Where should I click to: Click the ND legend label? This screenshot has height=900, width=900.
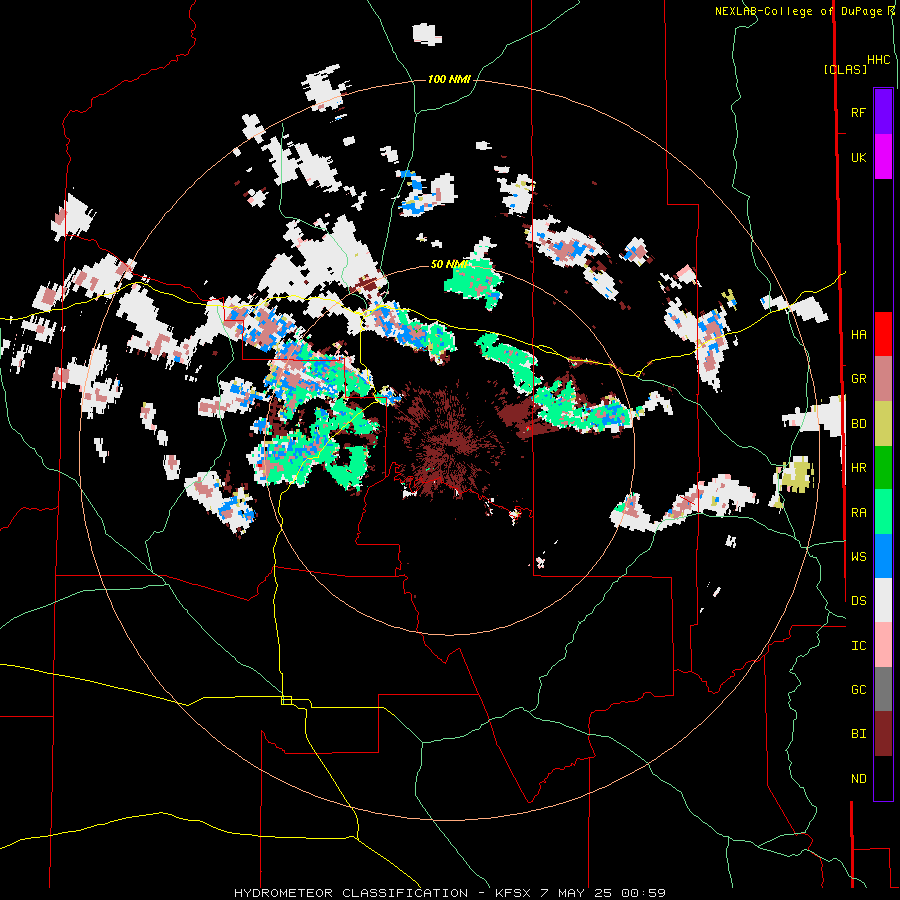point(858,779)
